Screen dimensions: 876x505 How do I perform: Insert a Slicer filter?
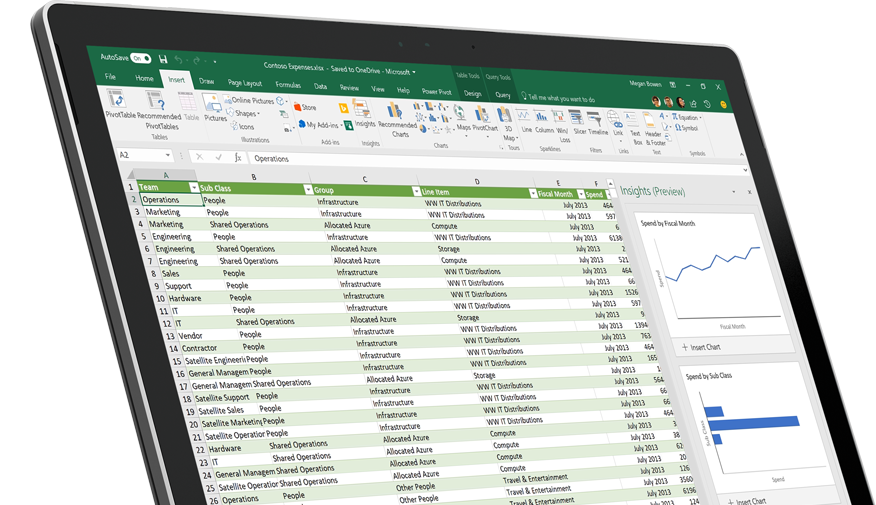click(578, 122)
